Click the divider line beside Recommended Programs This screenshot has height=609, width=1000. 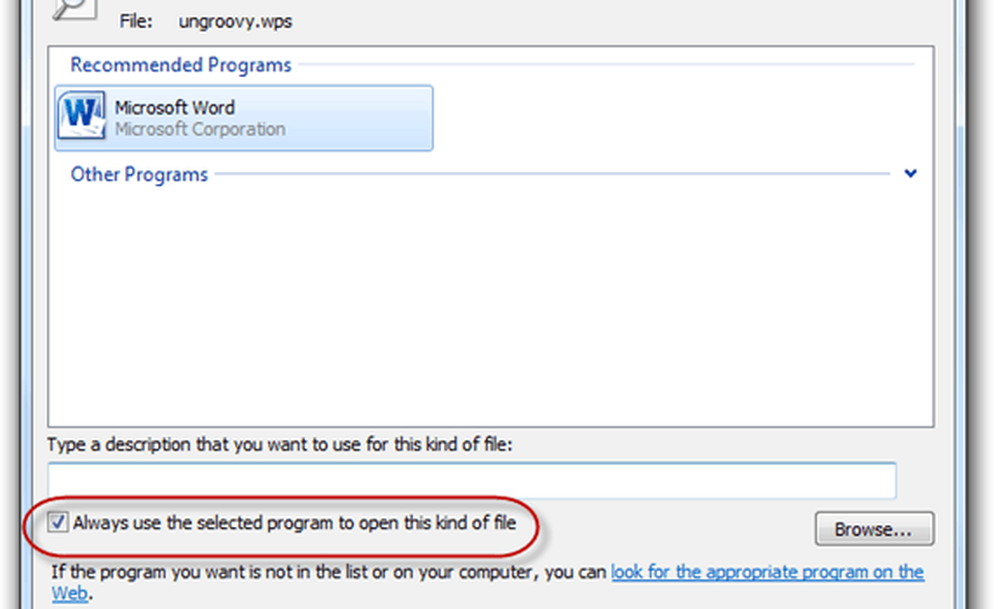pos(600,65)
